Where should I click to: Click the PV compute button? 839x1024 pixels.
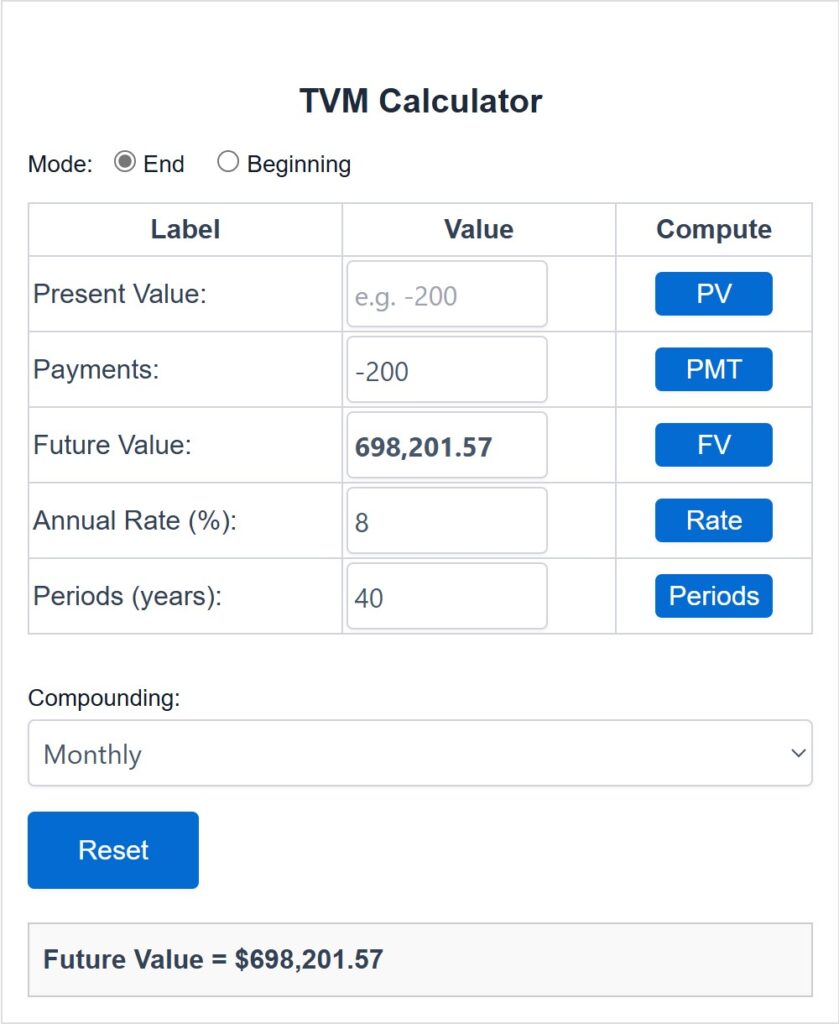pyautogui.click(x=714, y=294)
